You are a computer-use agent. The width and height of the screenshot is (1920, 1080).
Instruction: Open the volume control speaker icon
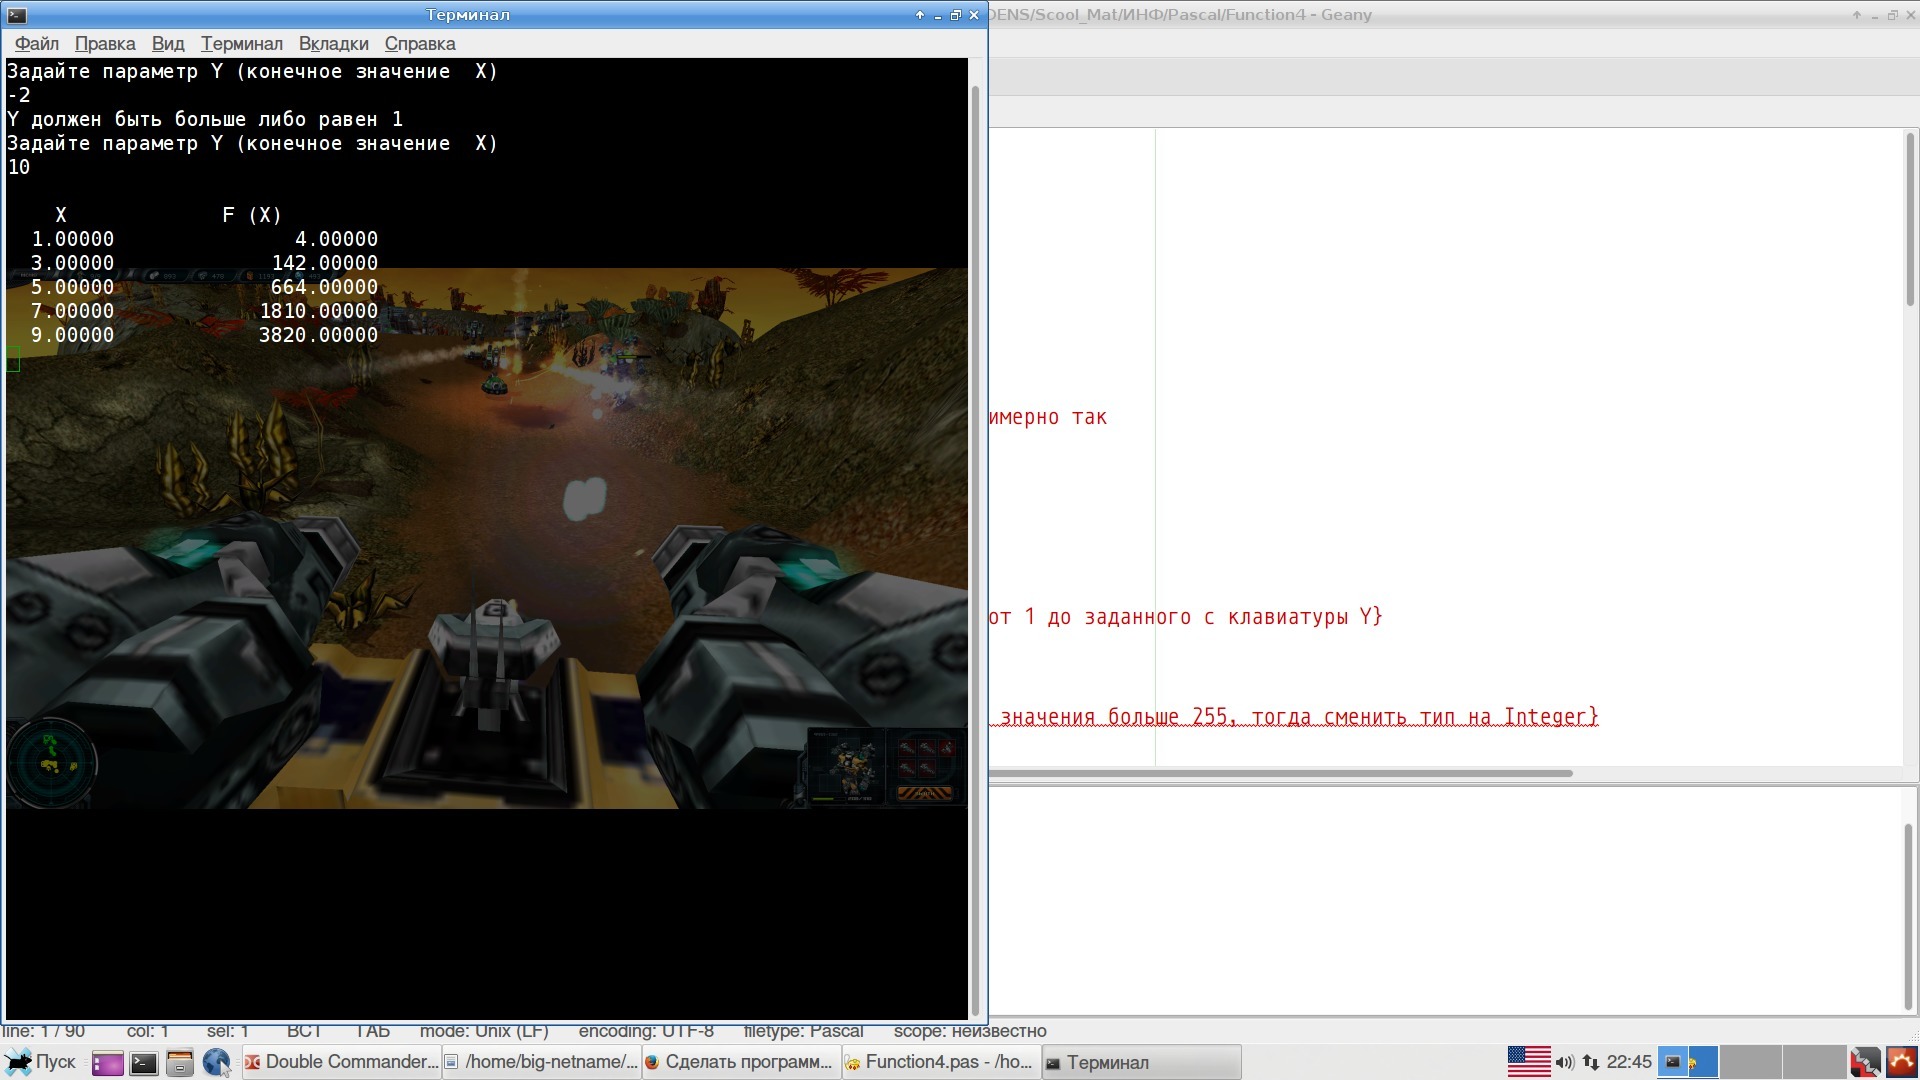point(1565,1062)
